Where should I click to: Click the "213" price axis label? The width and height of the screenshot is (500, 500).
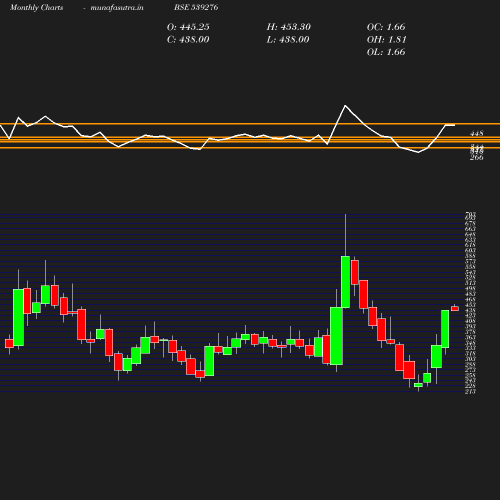470,392
